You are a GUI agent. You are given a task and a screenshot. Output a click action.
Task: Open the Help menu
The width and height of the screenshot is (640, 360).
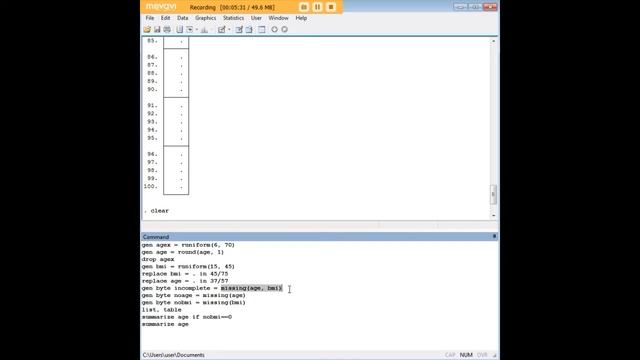pos(301,18)
